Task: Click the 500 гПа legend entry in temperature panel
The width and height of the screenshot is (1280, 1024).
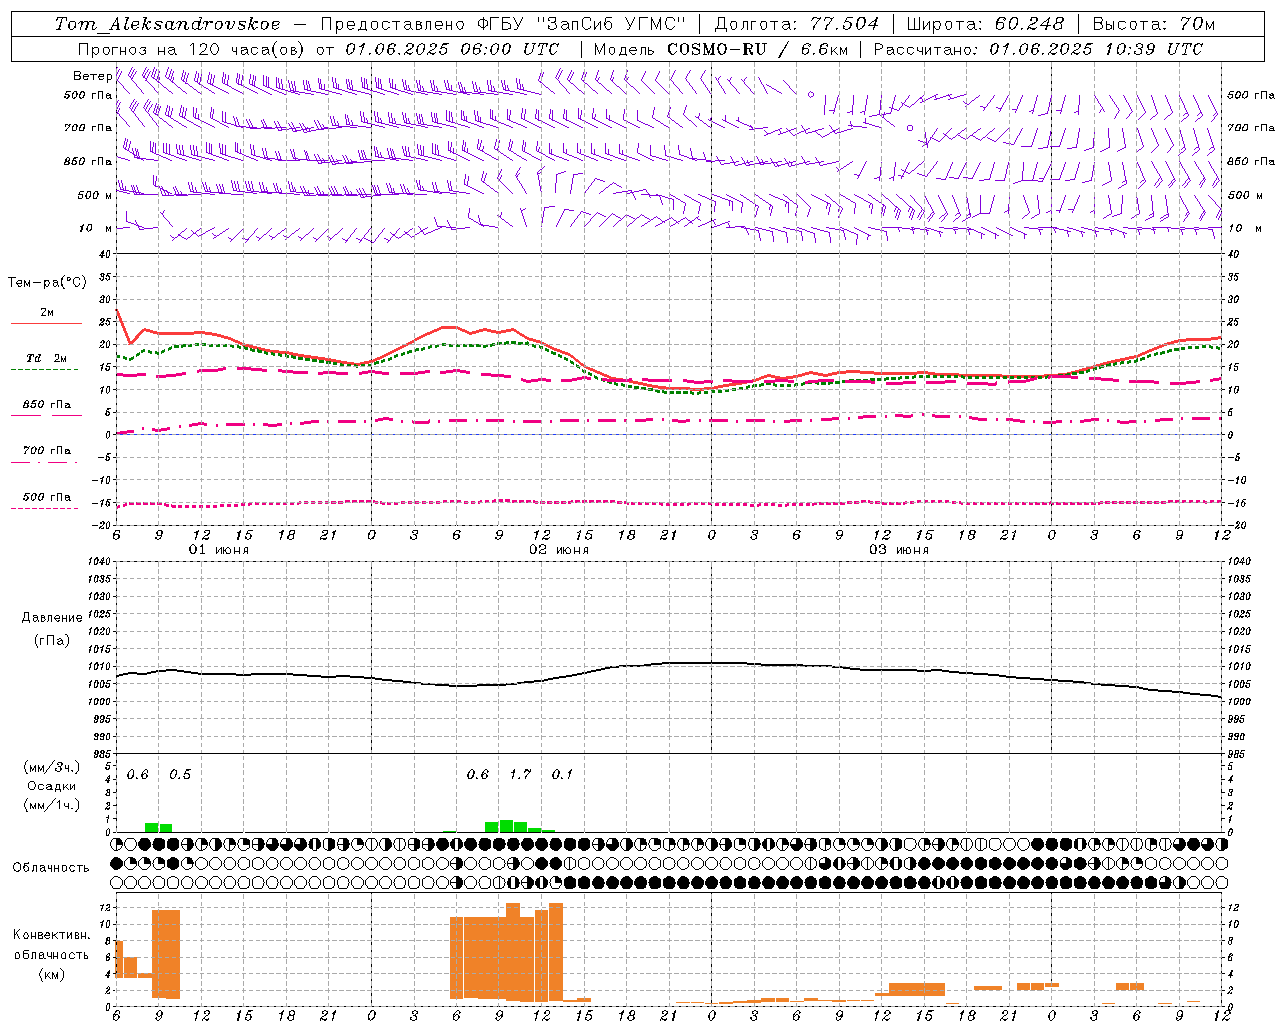Action: coord(47,497)
